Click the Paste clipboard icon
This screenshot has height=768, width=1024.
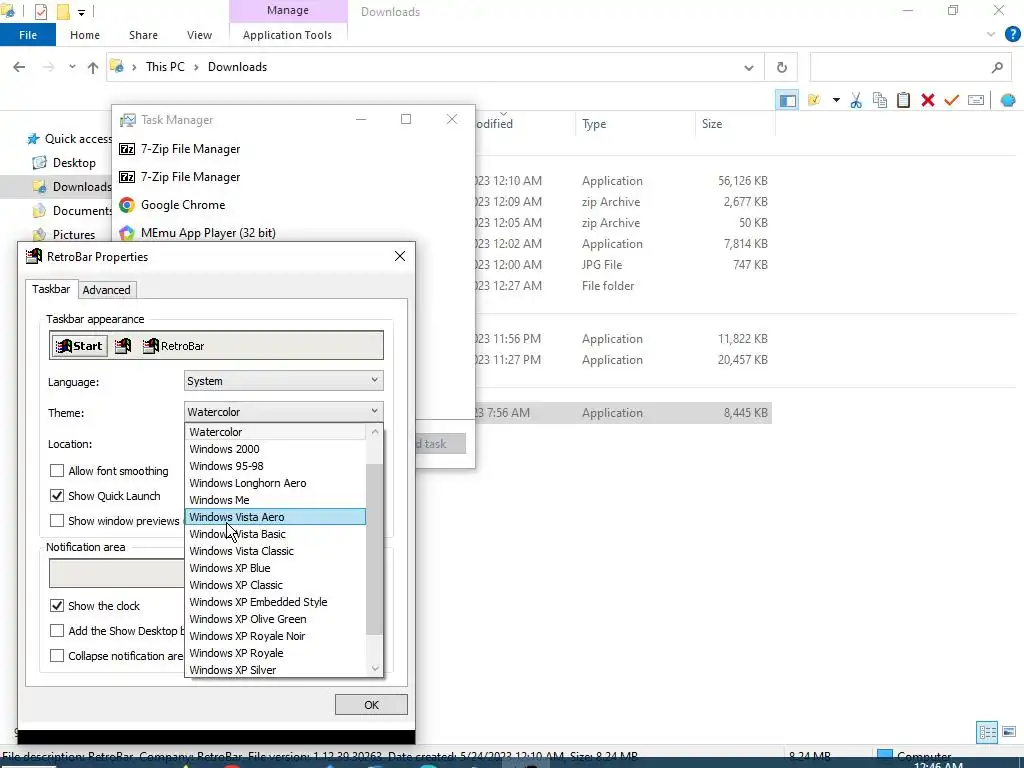pos(904,101)
